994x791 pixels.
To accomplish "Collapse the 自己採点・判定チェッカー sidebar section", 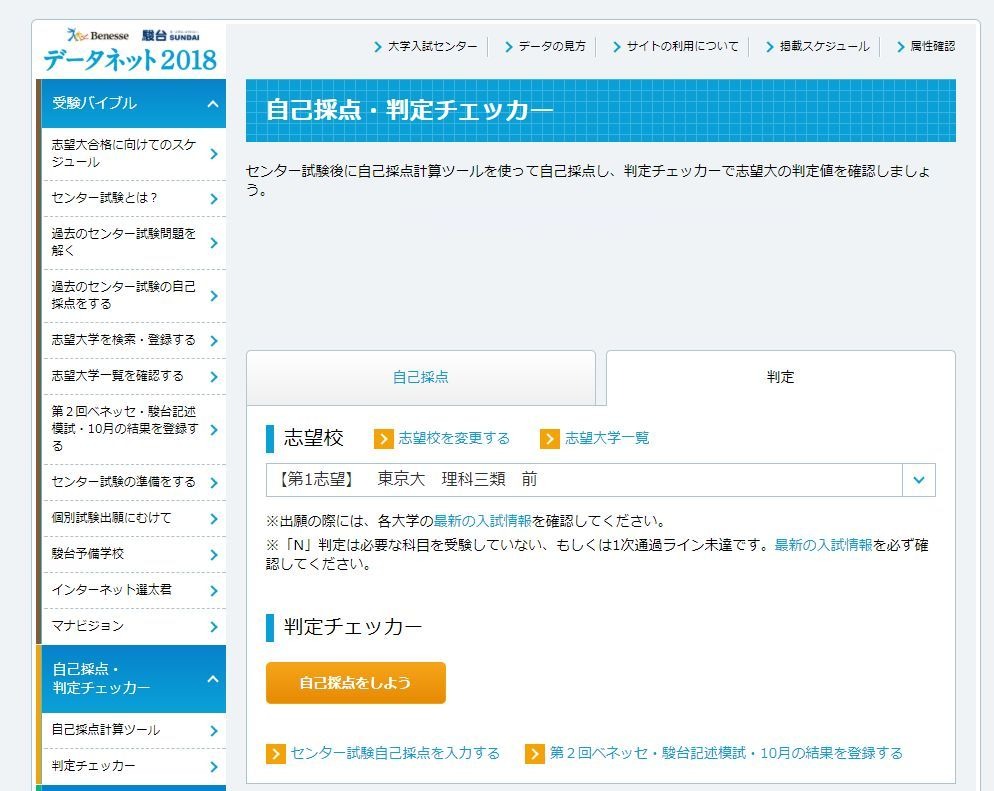I will 213,679.
